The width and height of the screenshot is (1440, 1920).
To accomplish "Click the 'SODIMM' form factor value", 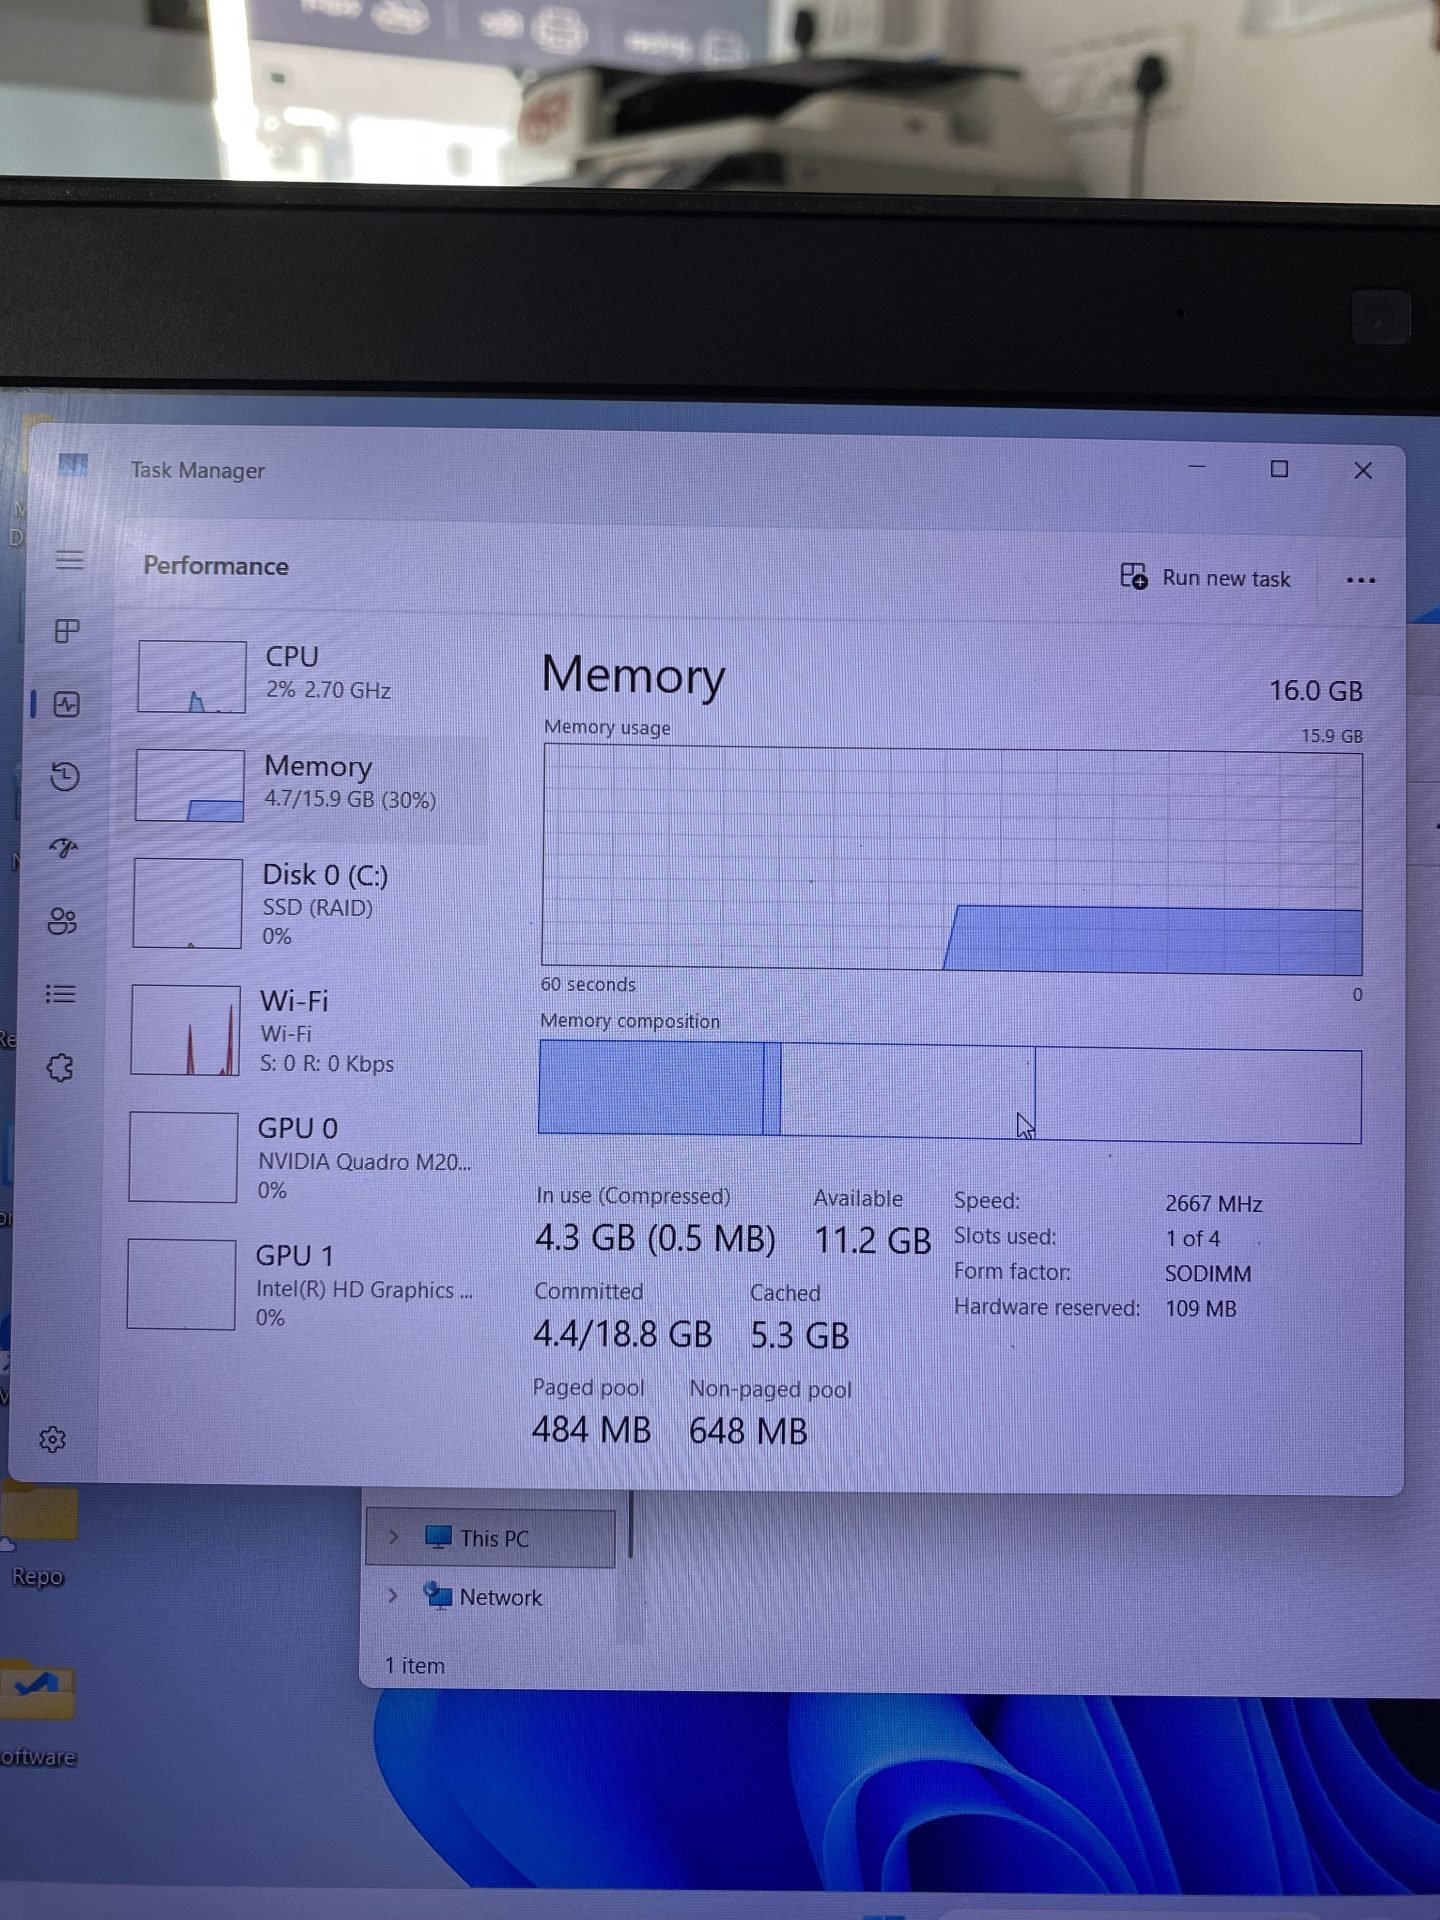I will [1208, 1274].
